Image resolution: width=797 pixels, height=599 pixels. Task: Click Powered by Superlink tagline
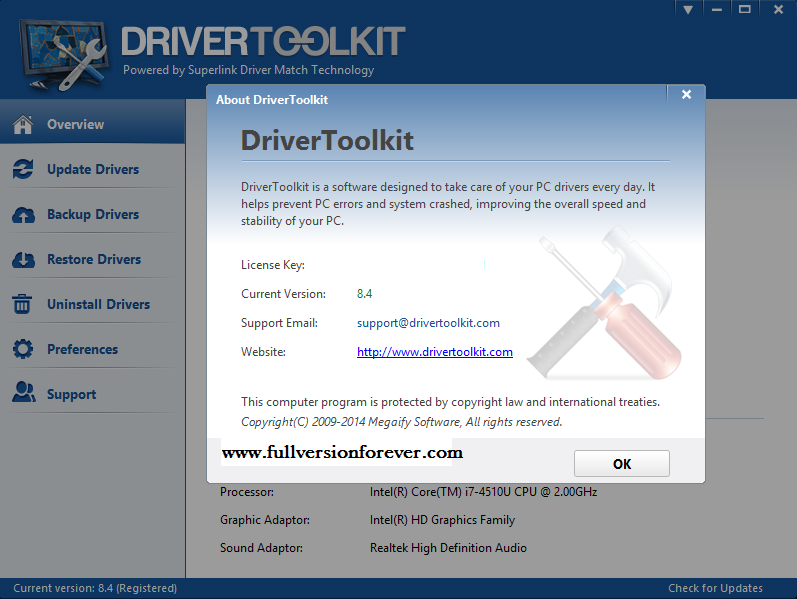[249, 70]
